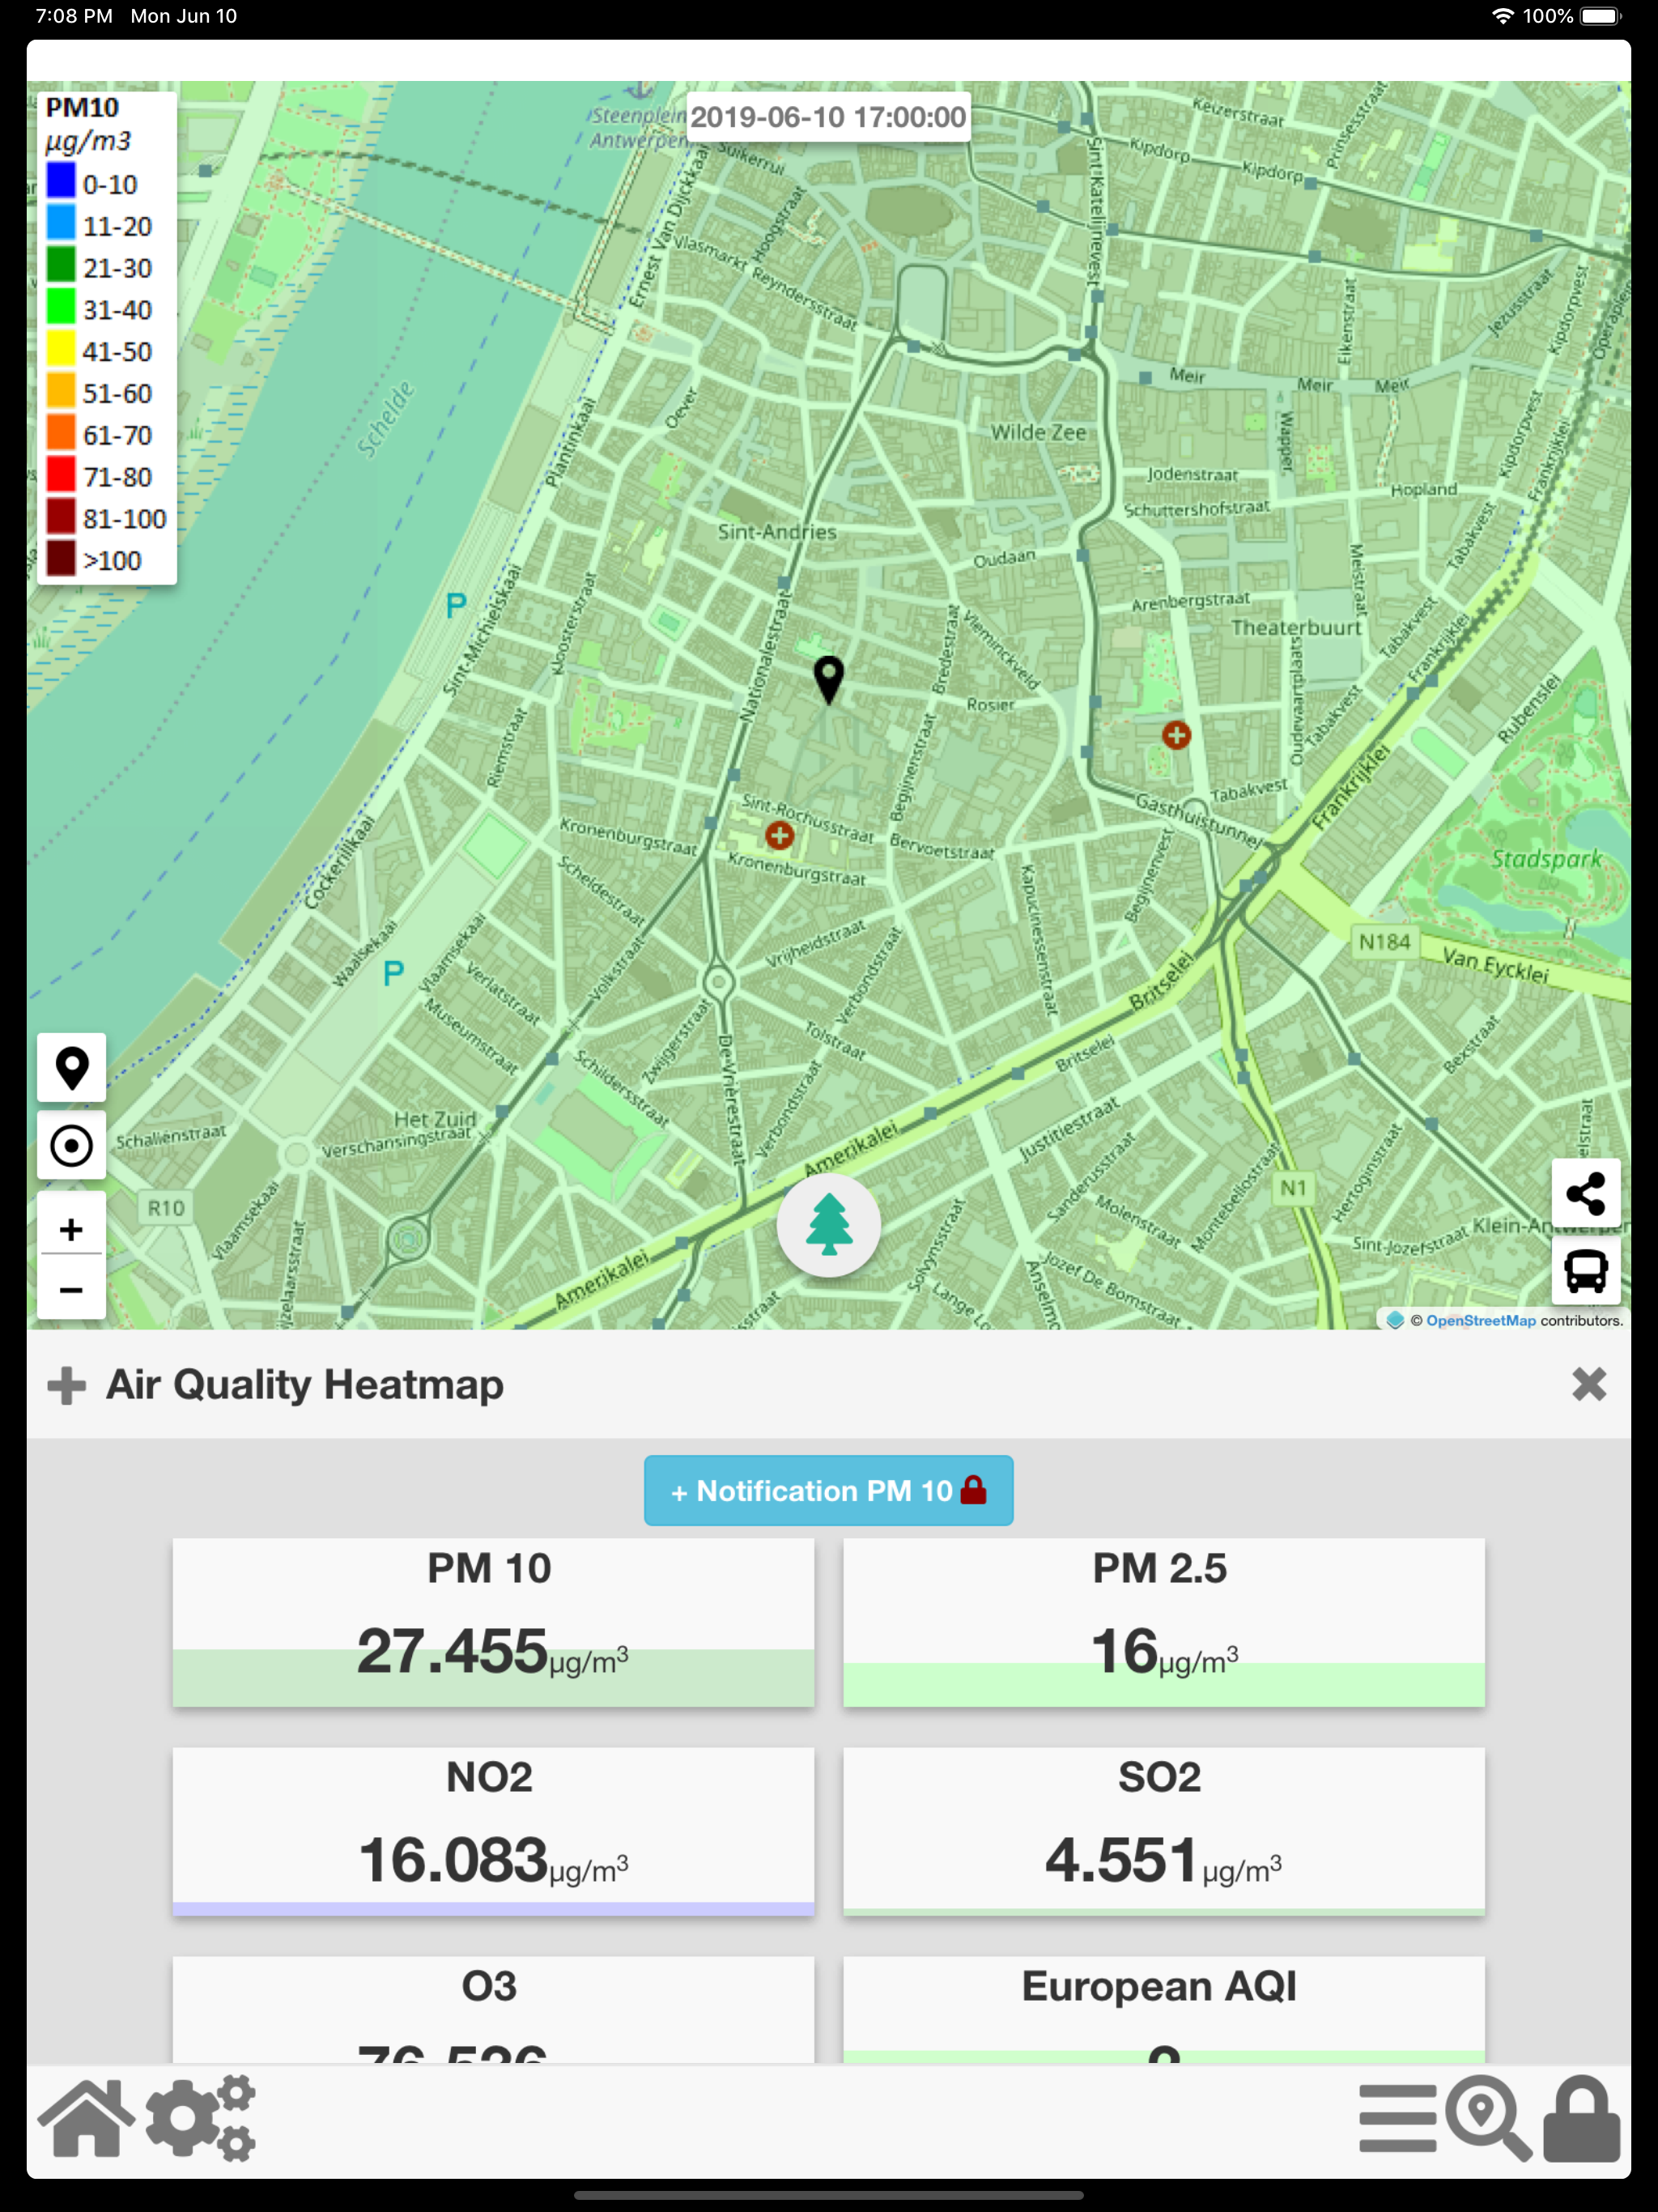Tap the + Notification PM 10 button
This screenshot has height=2212, width=1658.
coord(828,1490)
